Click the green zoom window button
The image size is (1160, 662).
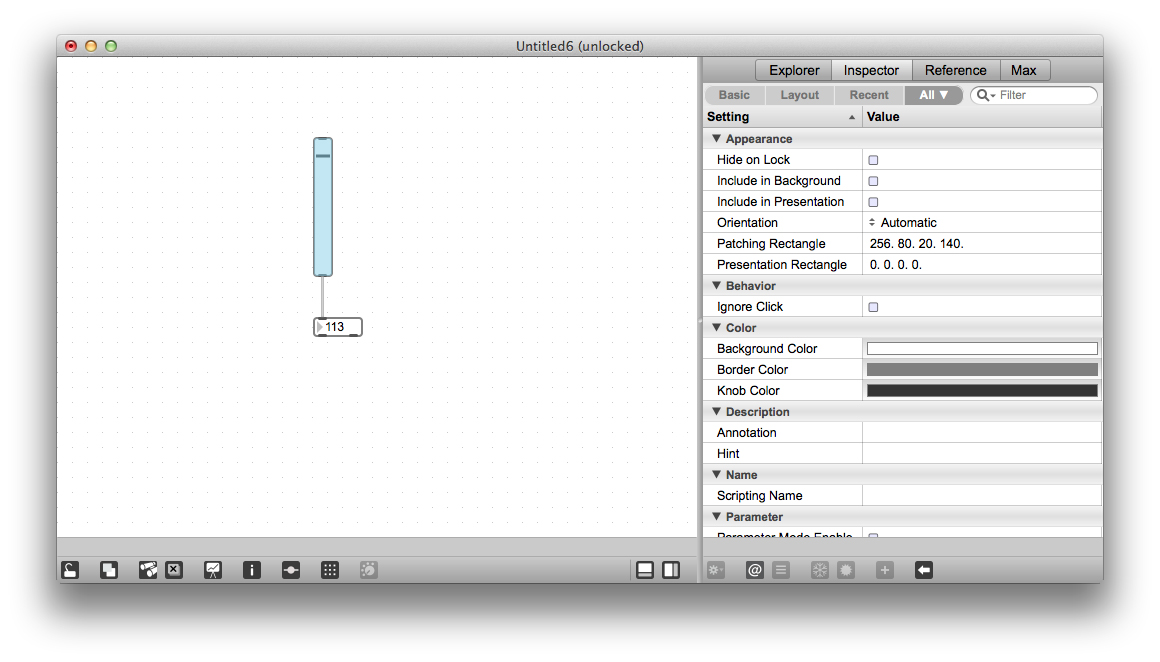[111, 46]
